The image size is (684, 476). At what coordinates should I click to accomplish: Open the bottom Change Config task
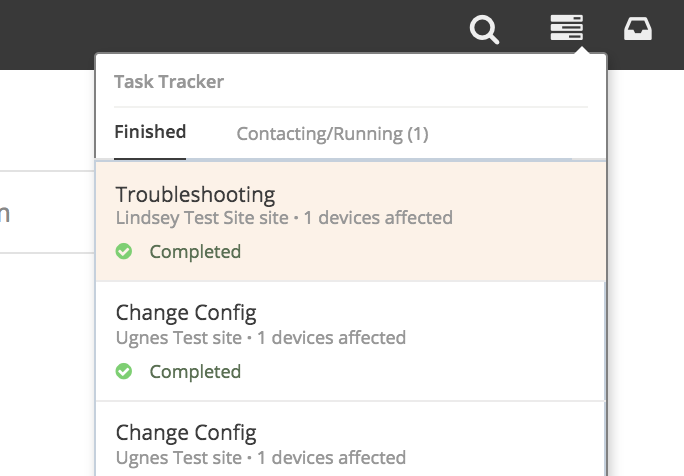(x=186, y=434)
